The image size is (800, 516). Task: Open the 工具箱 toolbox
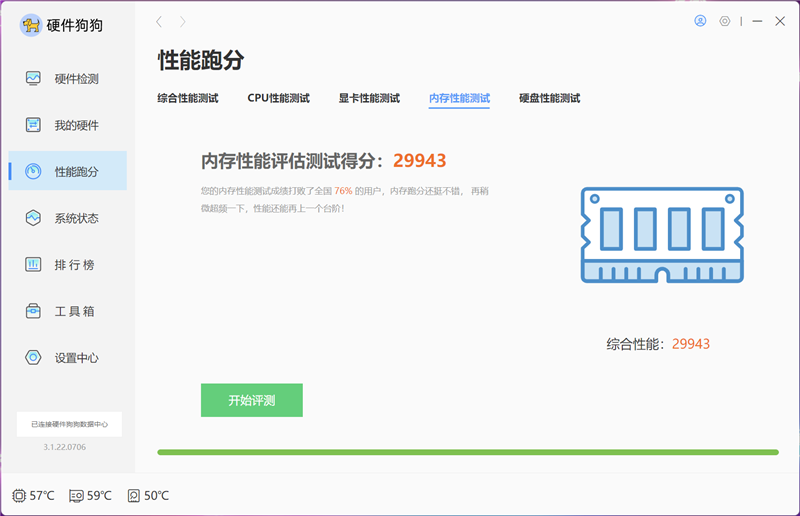click(x=67, y=311)
